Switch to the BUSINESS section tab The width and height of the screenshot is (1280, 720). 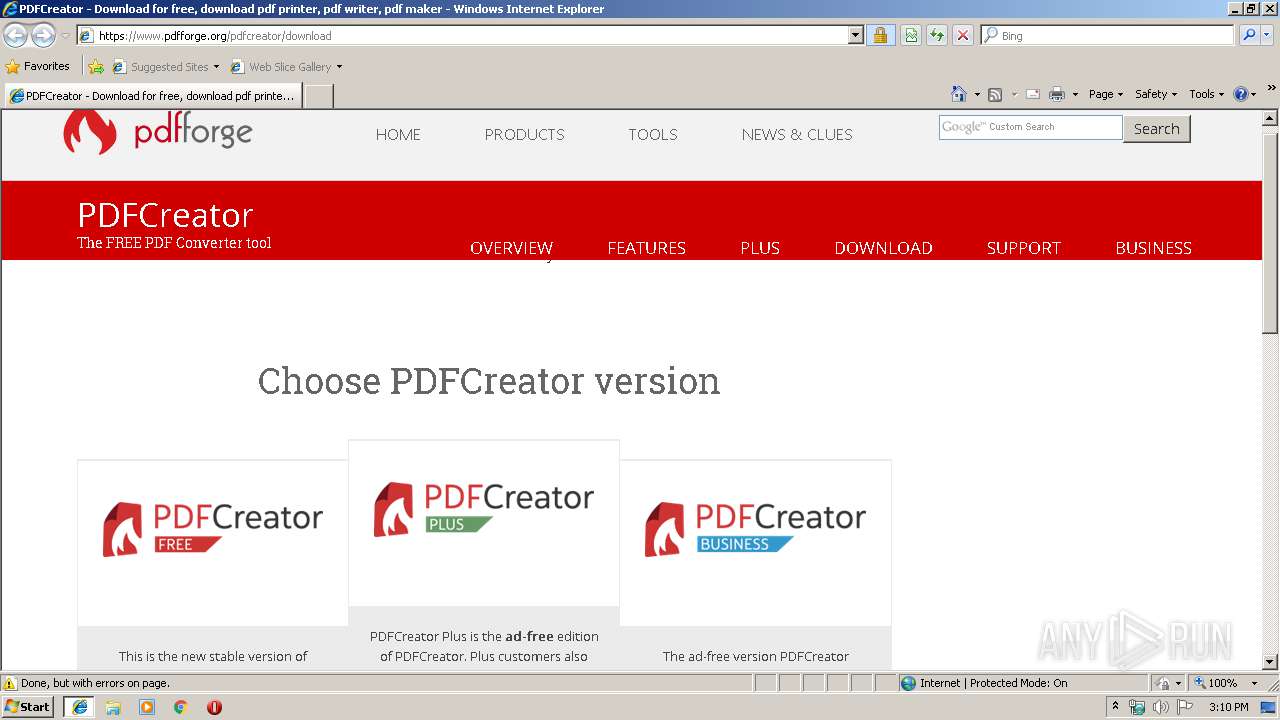1154,248
